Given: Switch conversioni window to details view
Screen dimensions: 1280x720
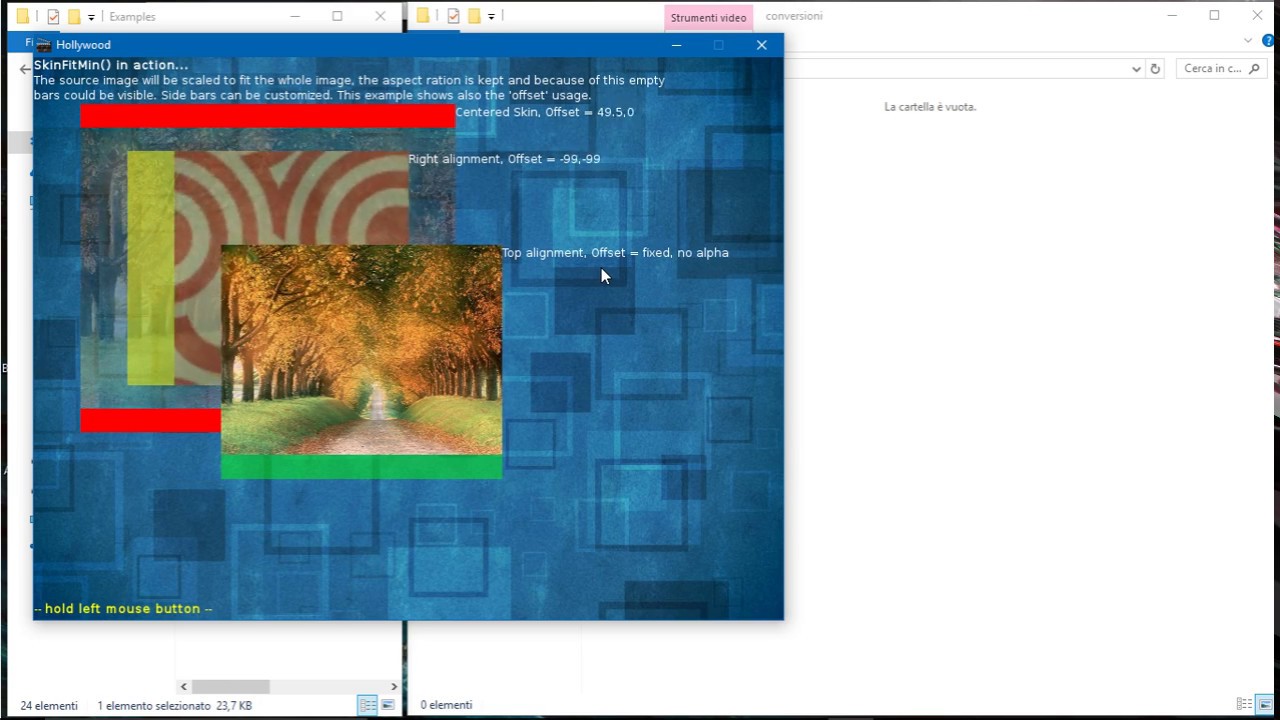Looking at the screenshot, I should point(1244,705).
